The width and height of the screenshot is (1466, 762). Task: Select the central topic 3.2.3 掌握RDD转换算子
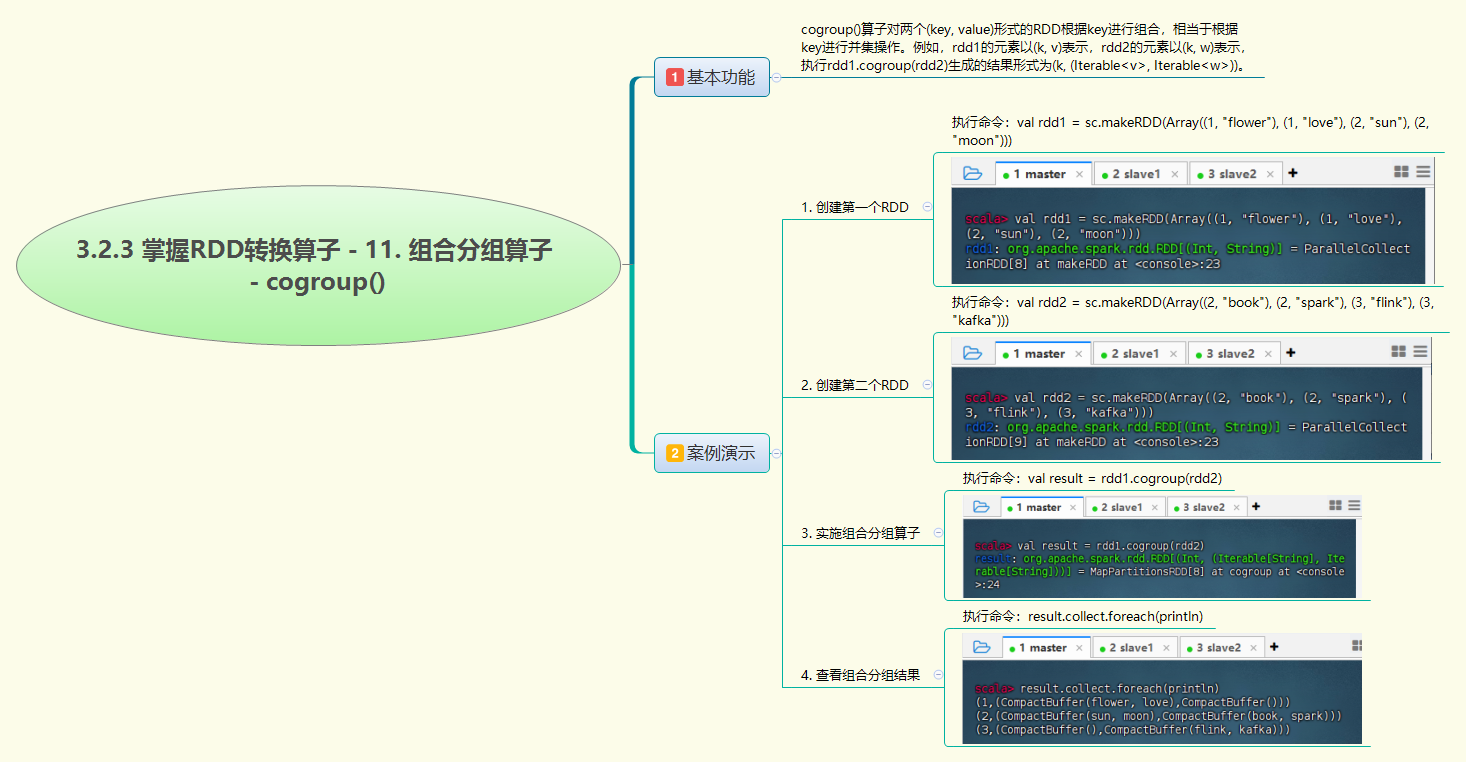coord(318,265)
